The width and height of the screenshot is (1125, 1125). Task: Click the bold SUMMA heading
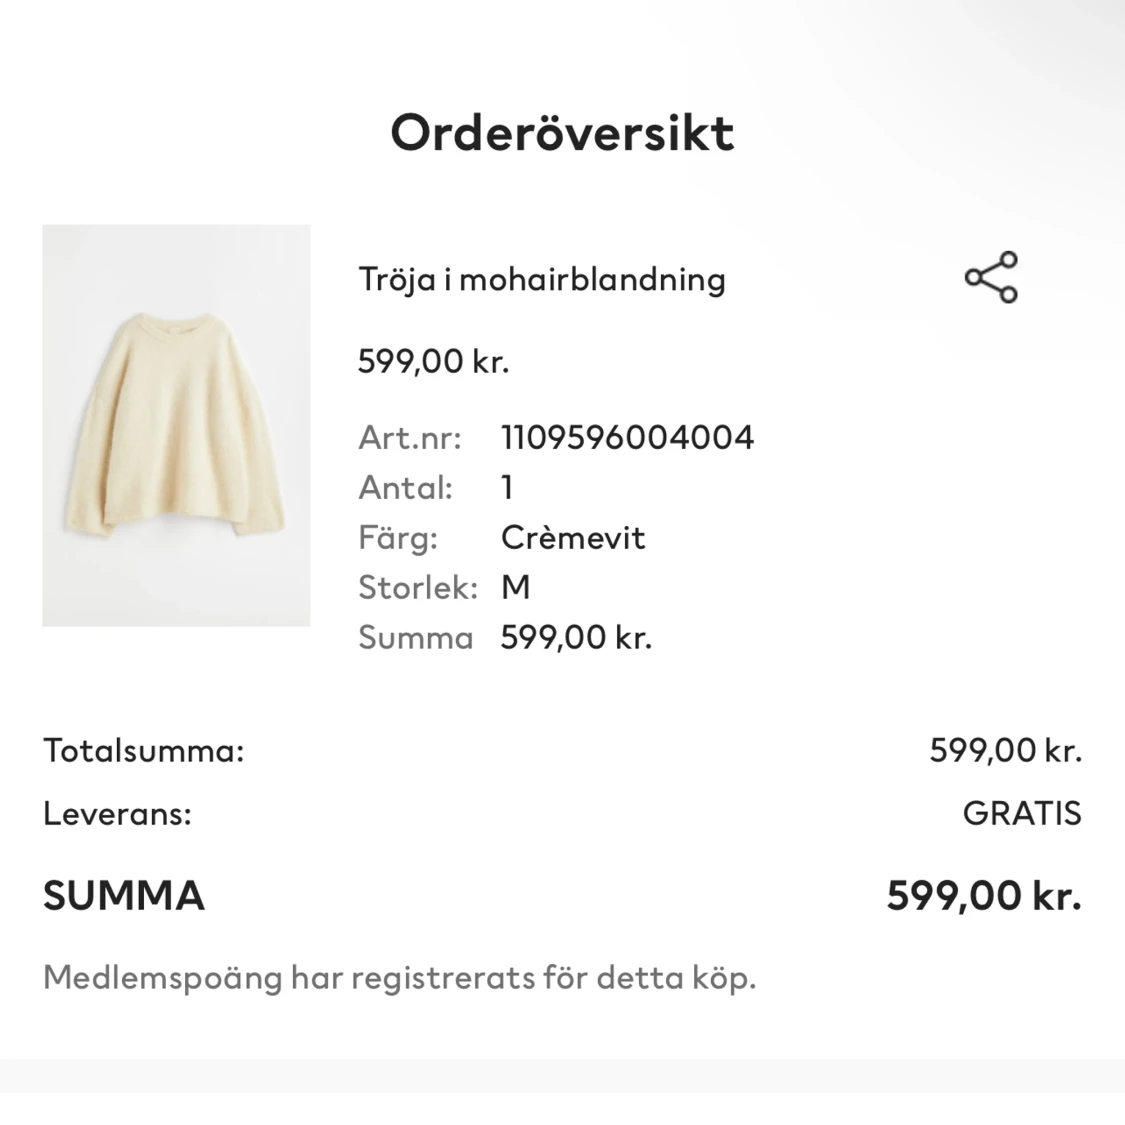122,894
